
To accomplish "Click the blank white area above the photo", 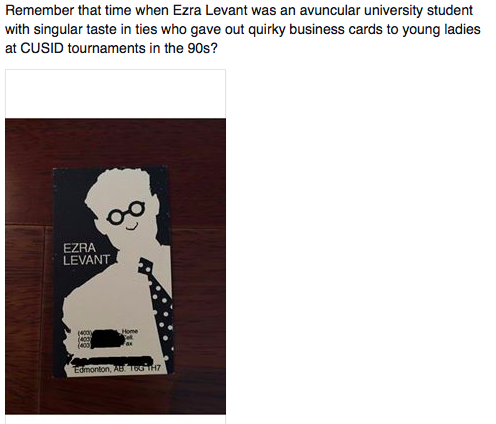I will 115,94.
